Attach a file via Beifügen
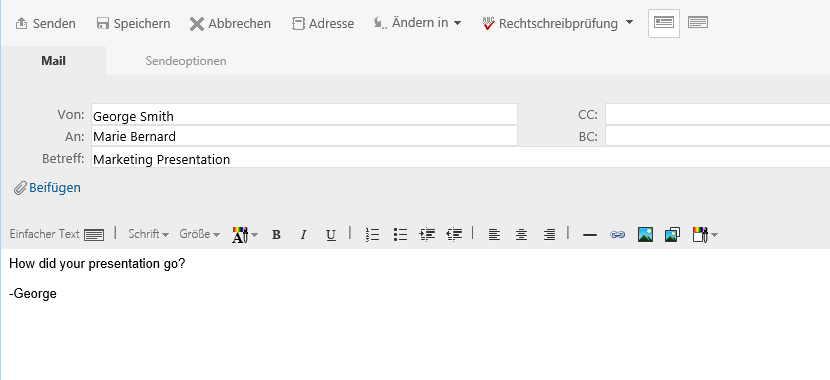 [48, 188]
